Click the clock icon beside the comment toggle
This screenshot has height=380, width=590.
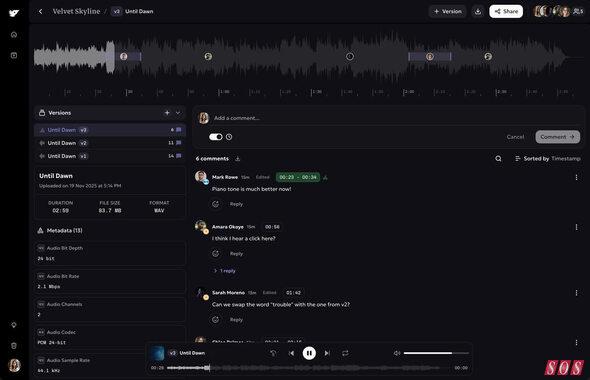pyautogui.click(x=229, y=137)
